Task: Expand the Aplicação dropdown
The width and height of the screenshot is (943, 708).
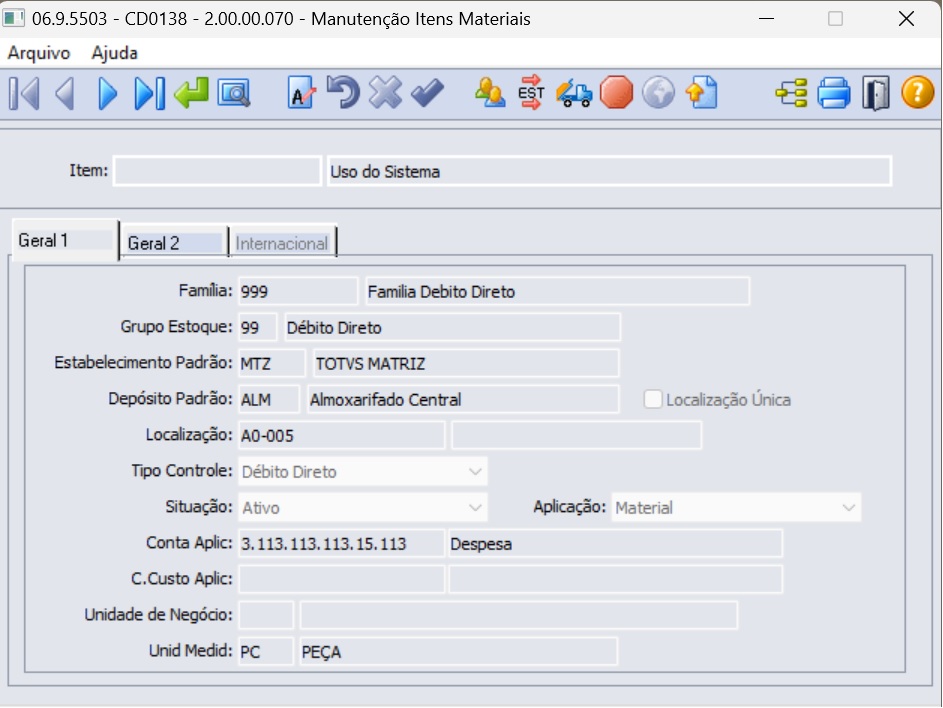Action: click(849, 508)
